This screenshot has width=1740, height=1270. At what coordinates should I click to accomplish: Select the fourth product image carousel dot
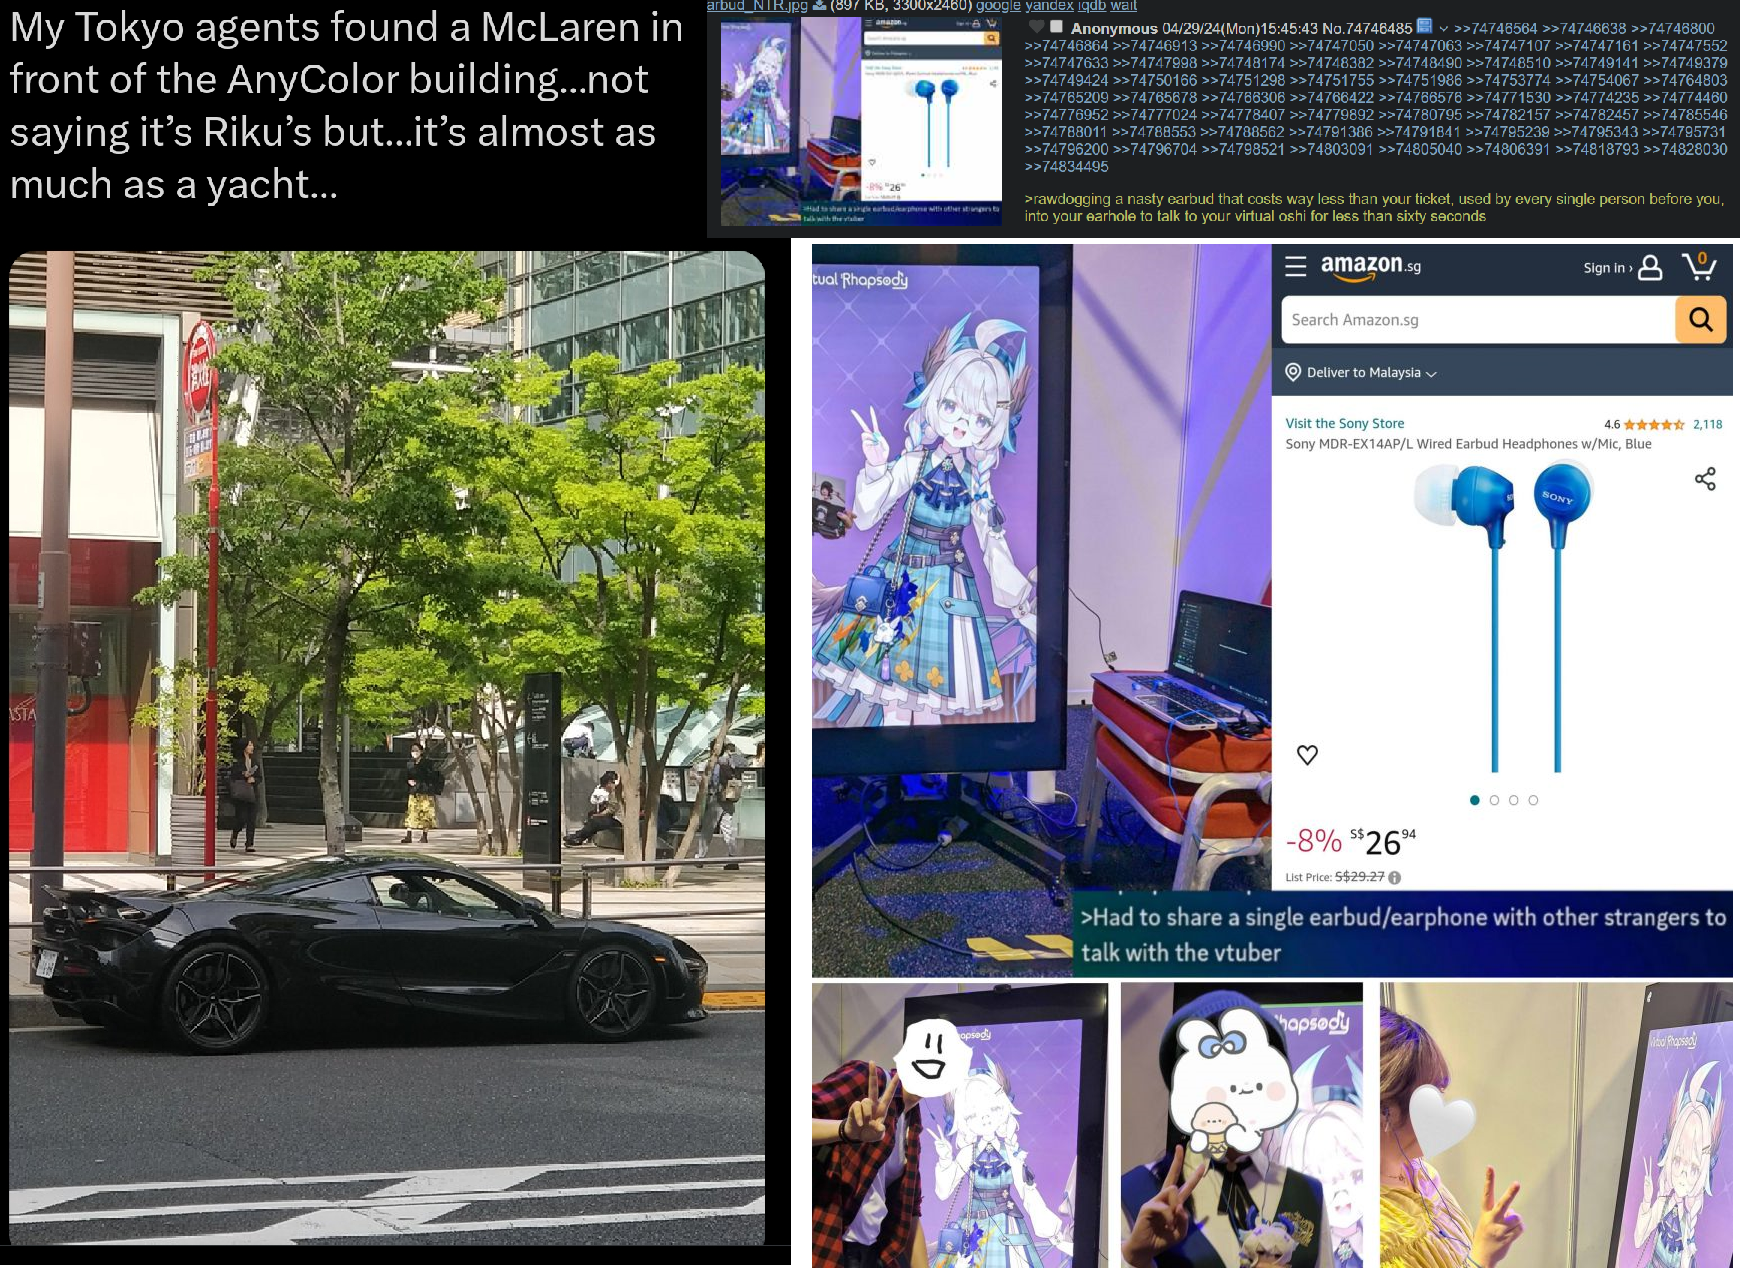[1533, 800]
